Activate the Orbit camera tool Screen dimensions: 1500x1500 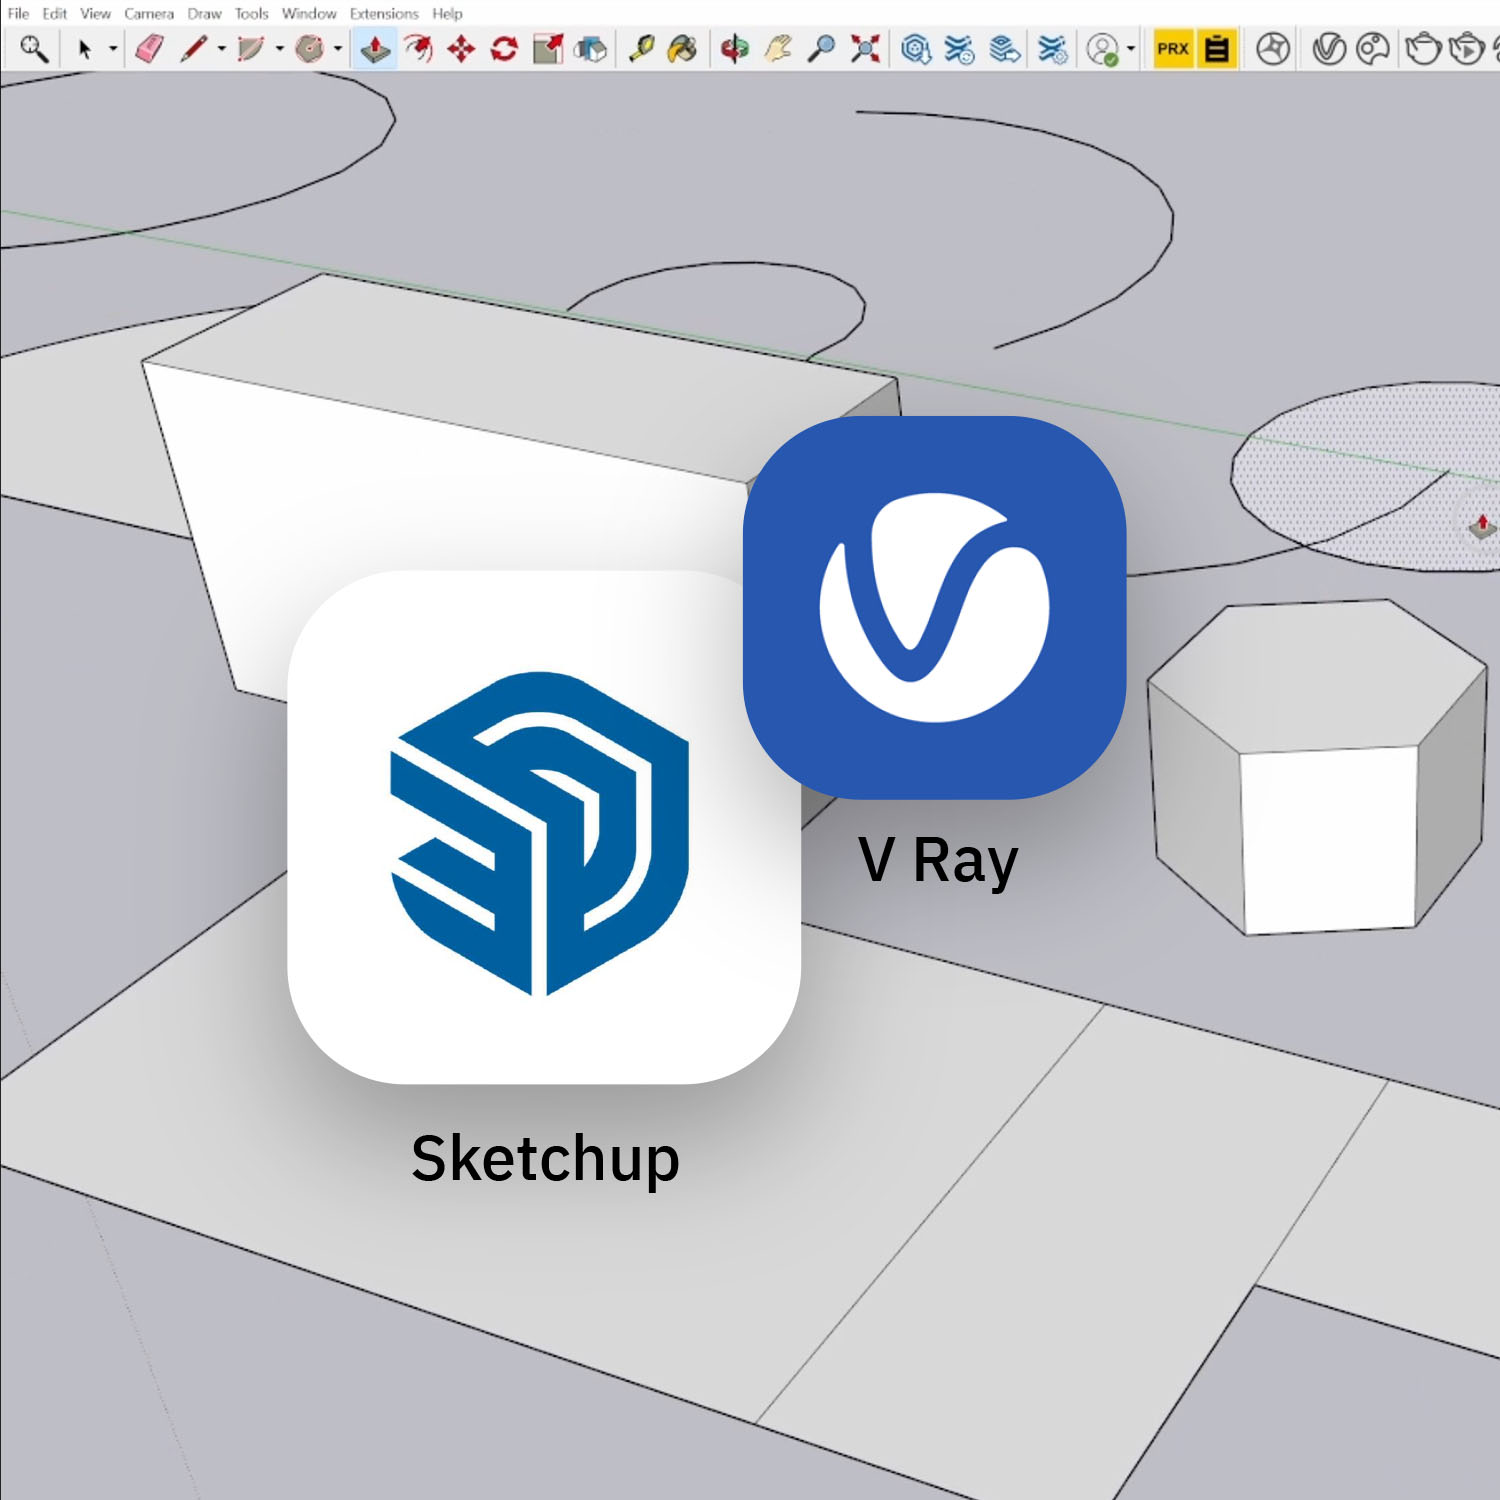tap(735, 48)
